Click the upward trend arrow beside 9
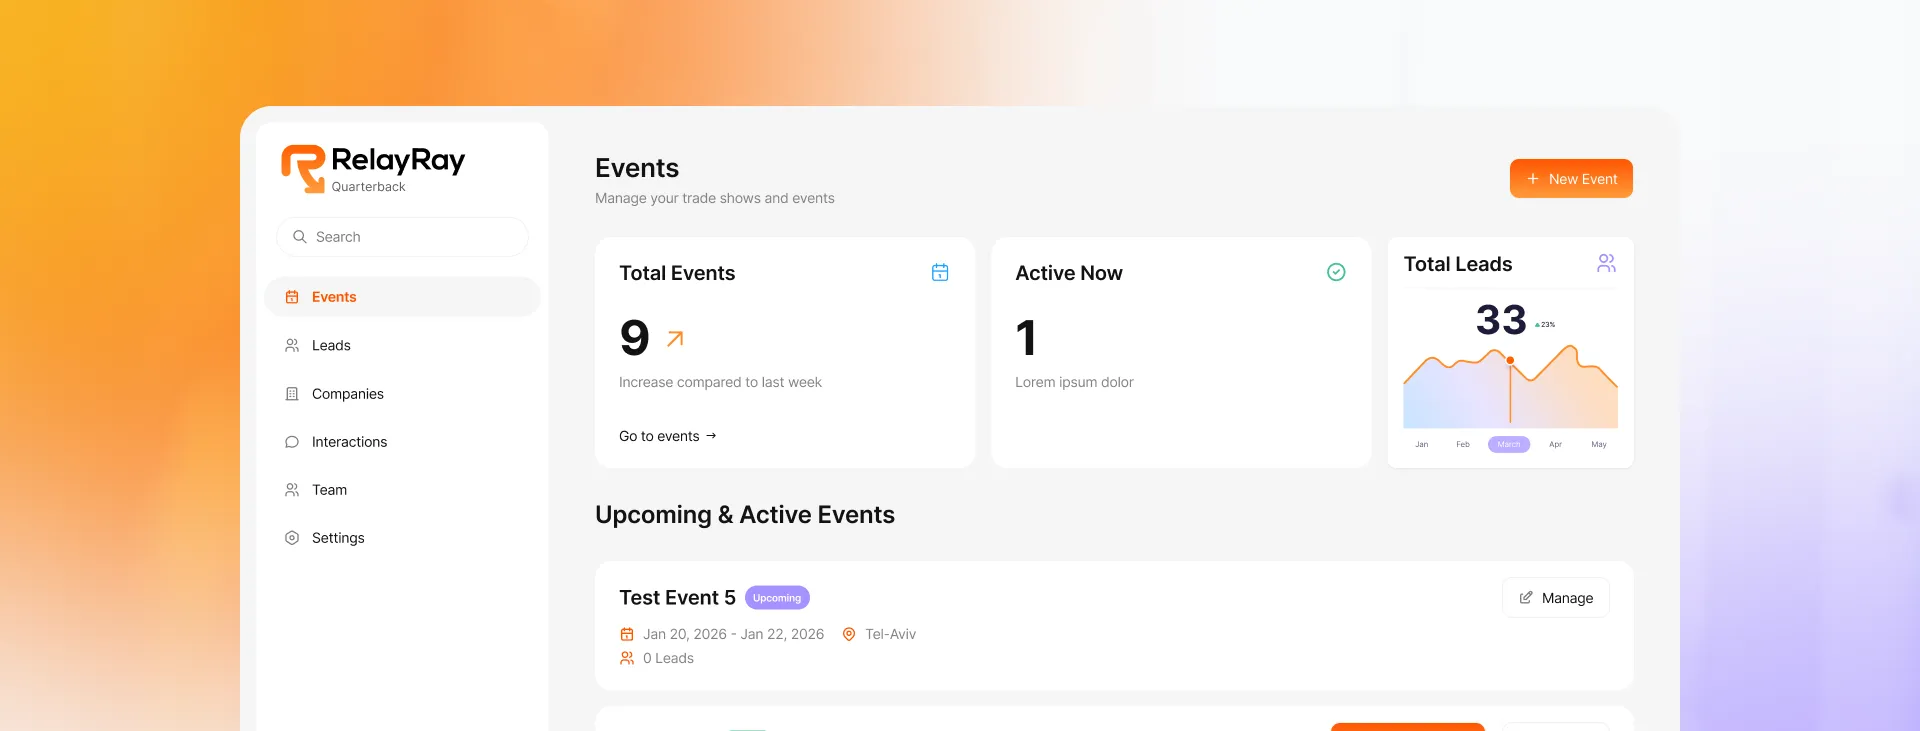Image resolution: width=1920 pixels, height=731 pixels. (x=675, y=339)
